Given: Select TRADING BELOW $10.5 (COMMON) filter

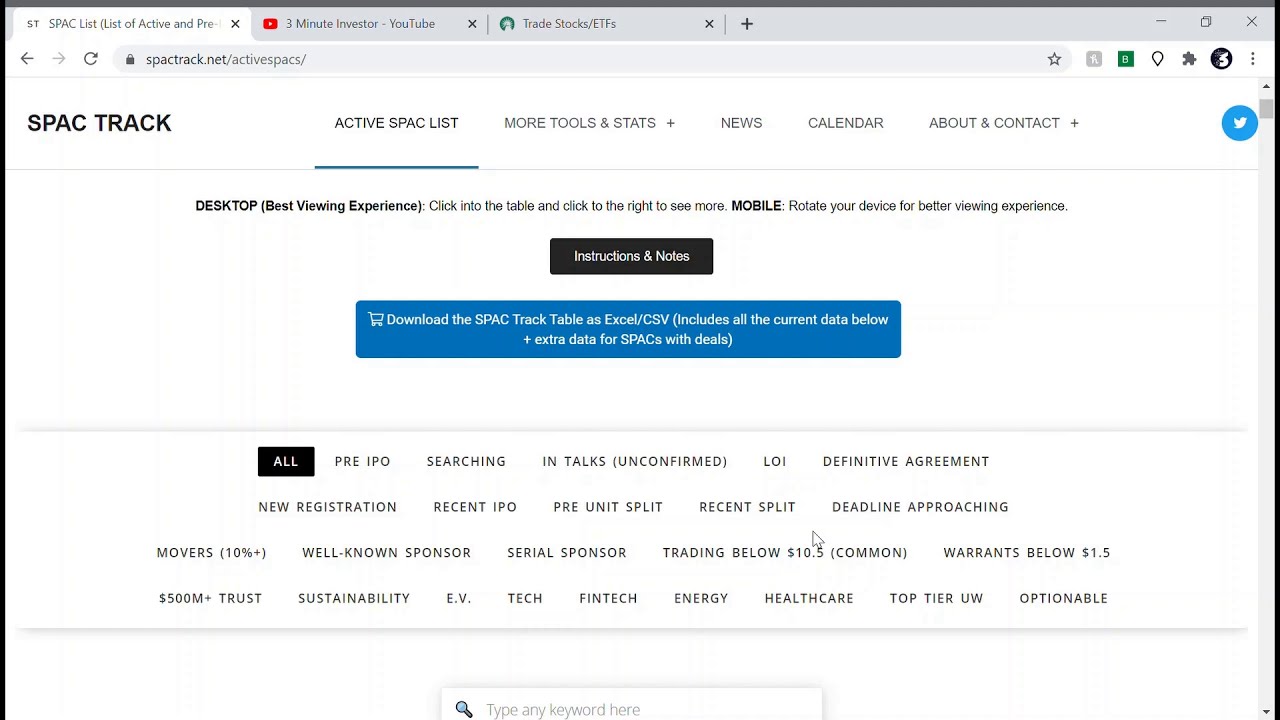Looking at the screenshot, I should [x=785, y=552].
